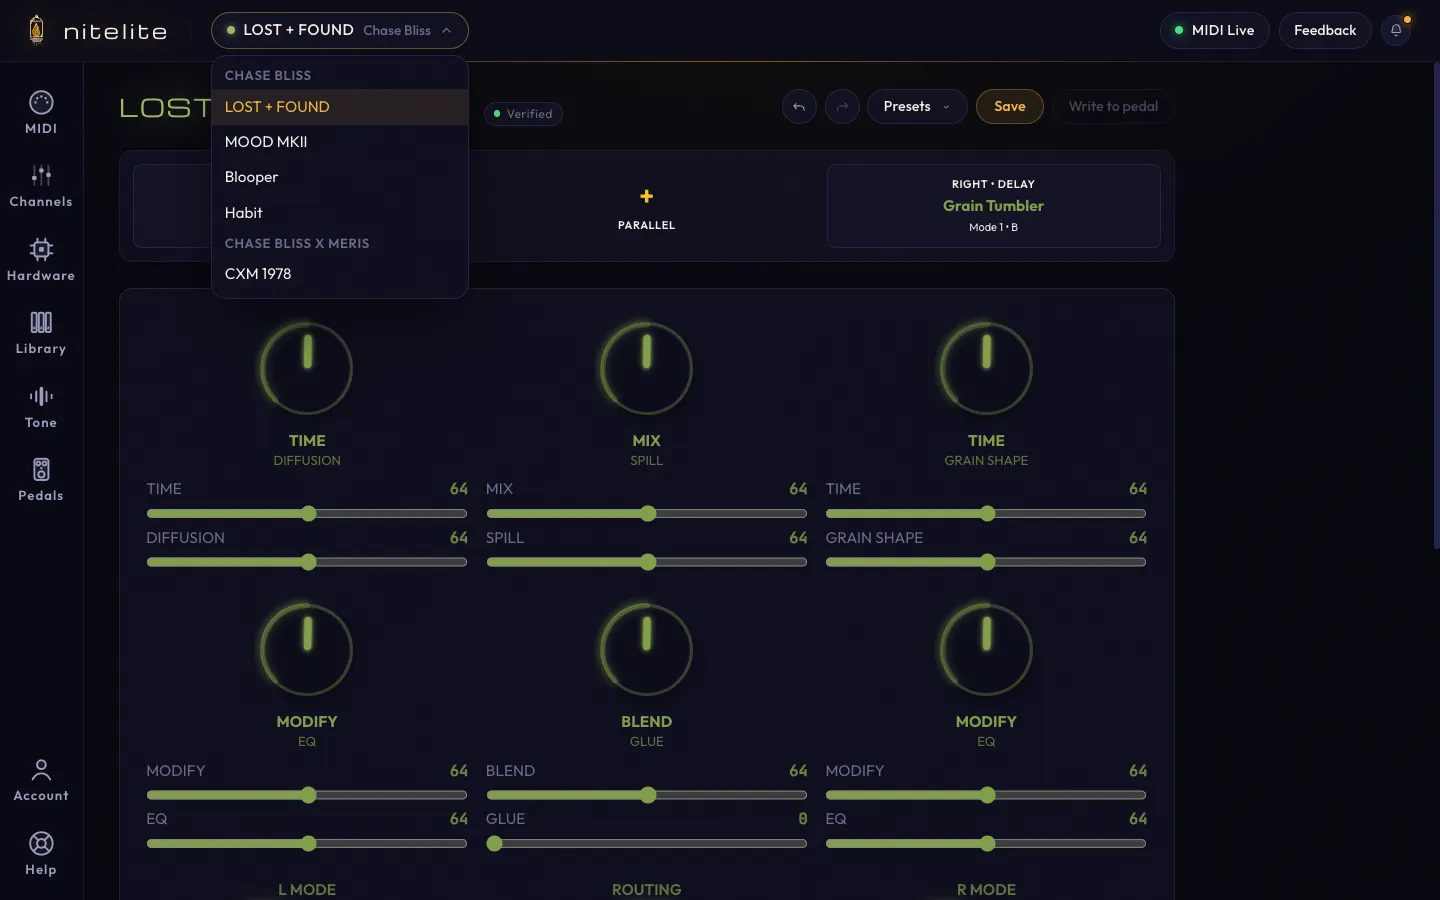Select CXM 1978 from the pedal list
This screenshot has height=900, width=1440.
[x=340, y=274]
